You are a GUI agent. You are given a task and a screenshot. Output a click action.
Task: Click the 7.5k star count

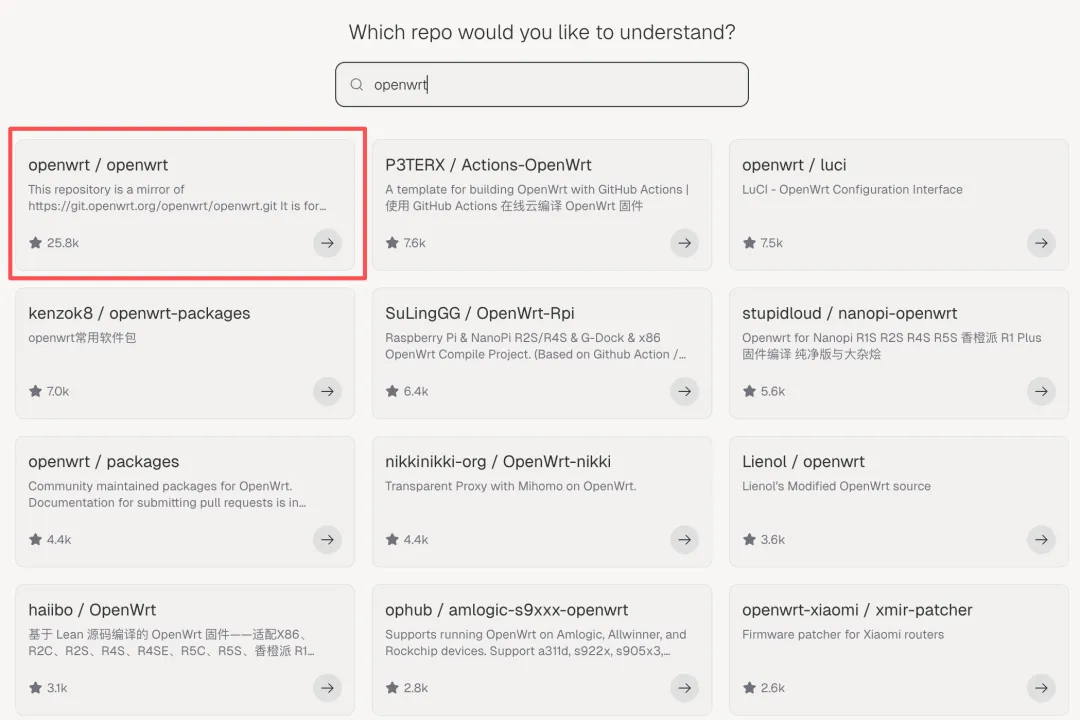click(x=771, y=243)
